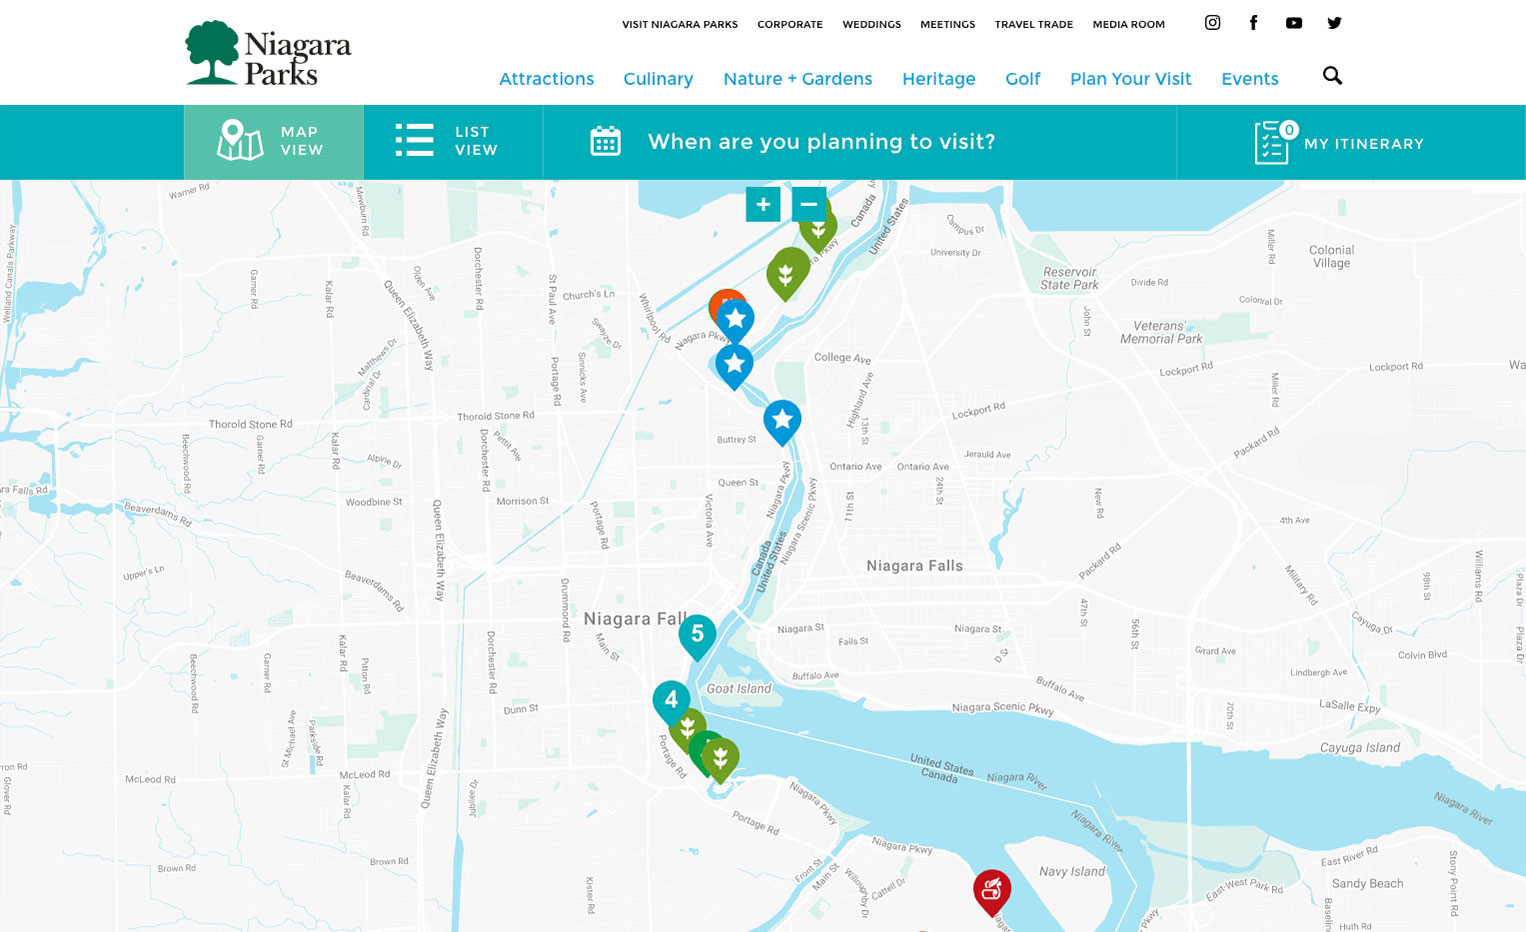
Task: Click blue star marker overlapping orange marker
Action: point(735,320)
